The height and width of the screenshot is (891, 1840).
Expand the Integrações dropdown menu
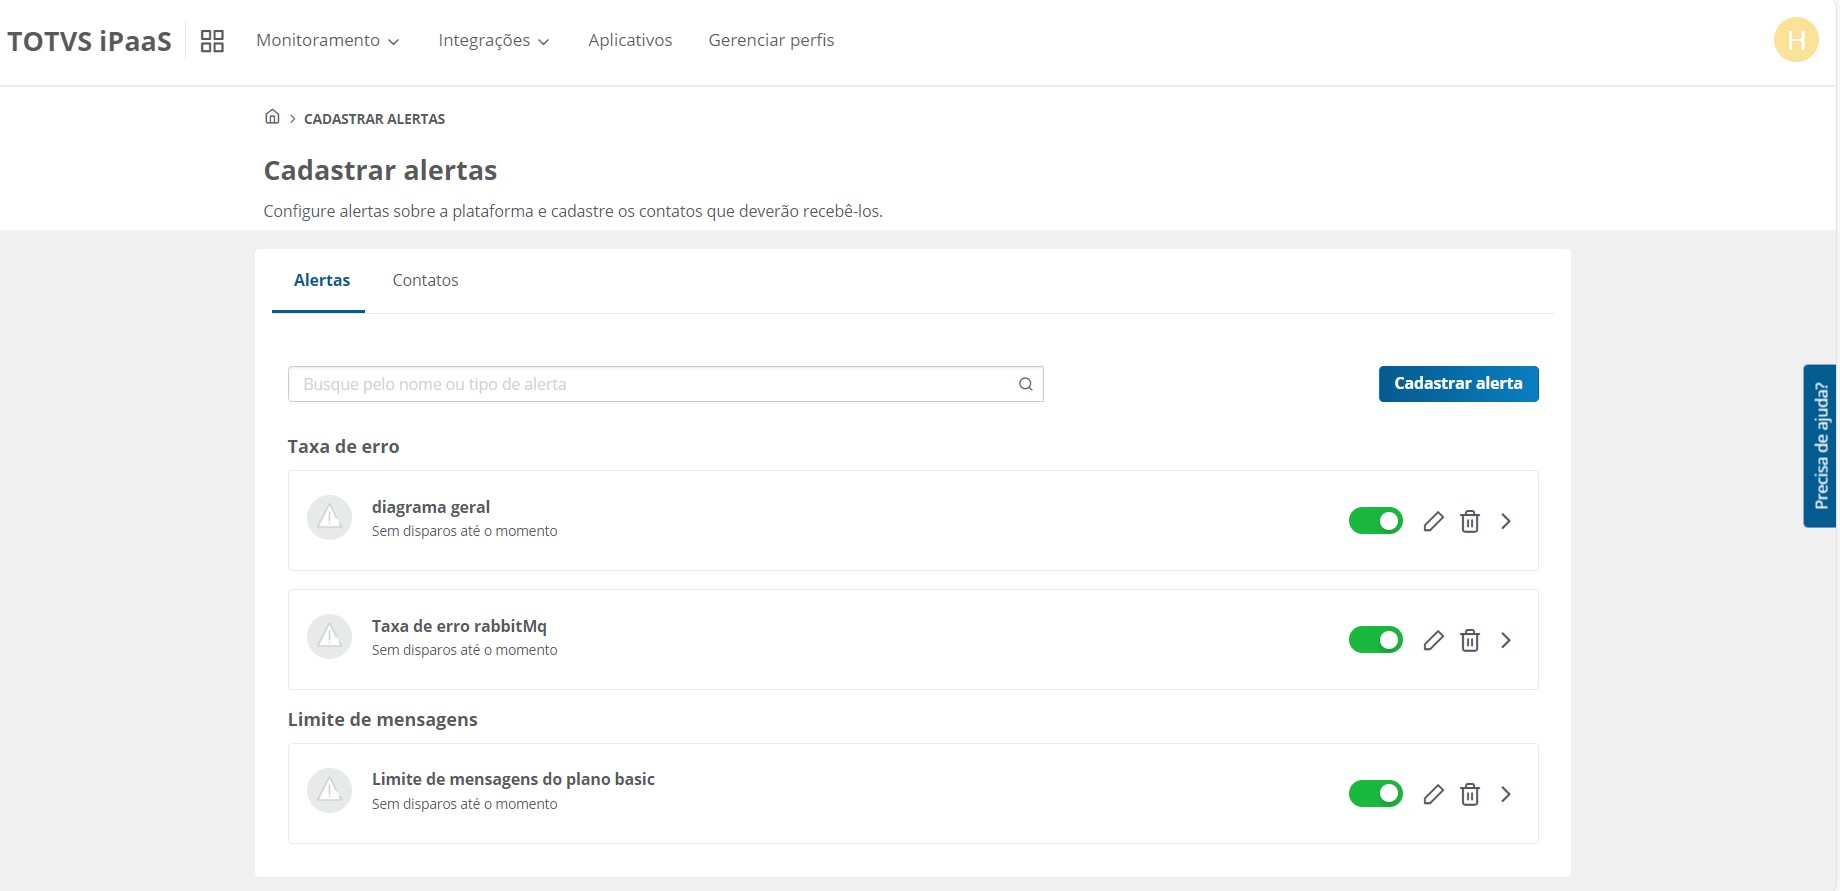pos(493,41)
